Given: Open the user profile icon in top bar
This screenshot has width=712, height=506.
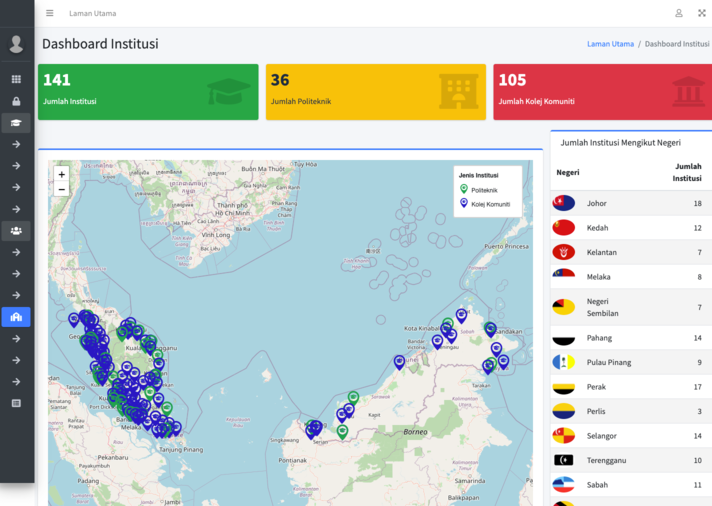Looking at the screenshot, I should coord(678,13).
